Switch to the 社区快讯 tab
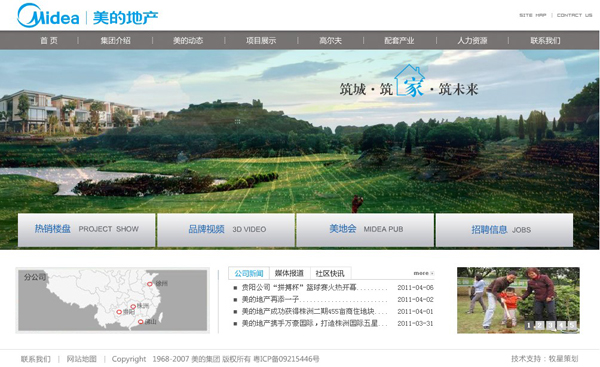 (330, 273)
